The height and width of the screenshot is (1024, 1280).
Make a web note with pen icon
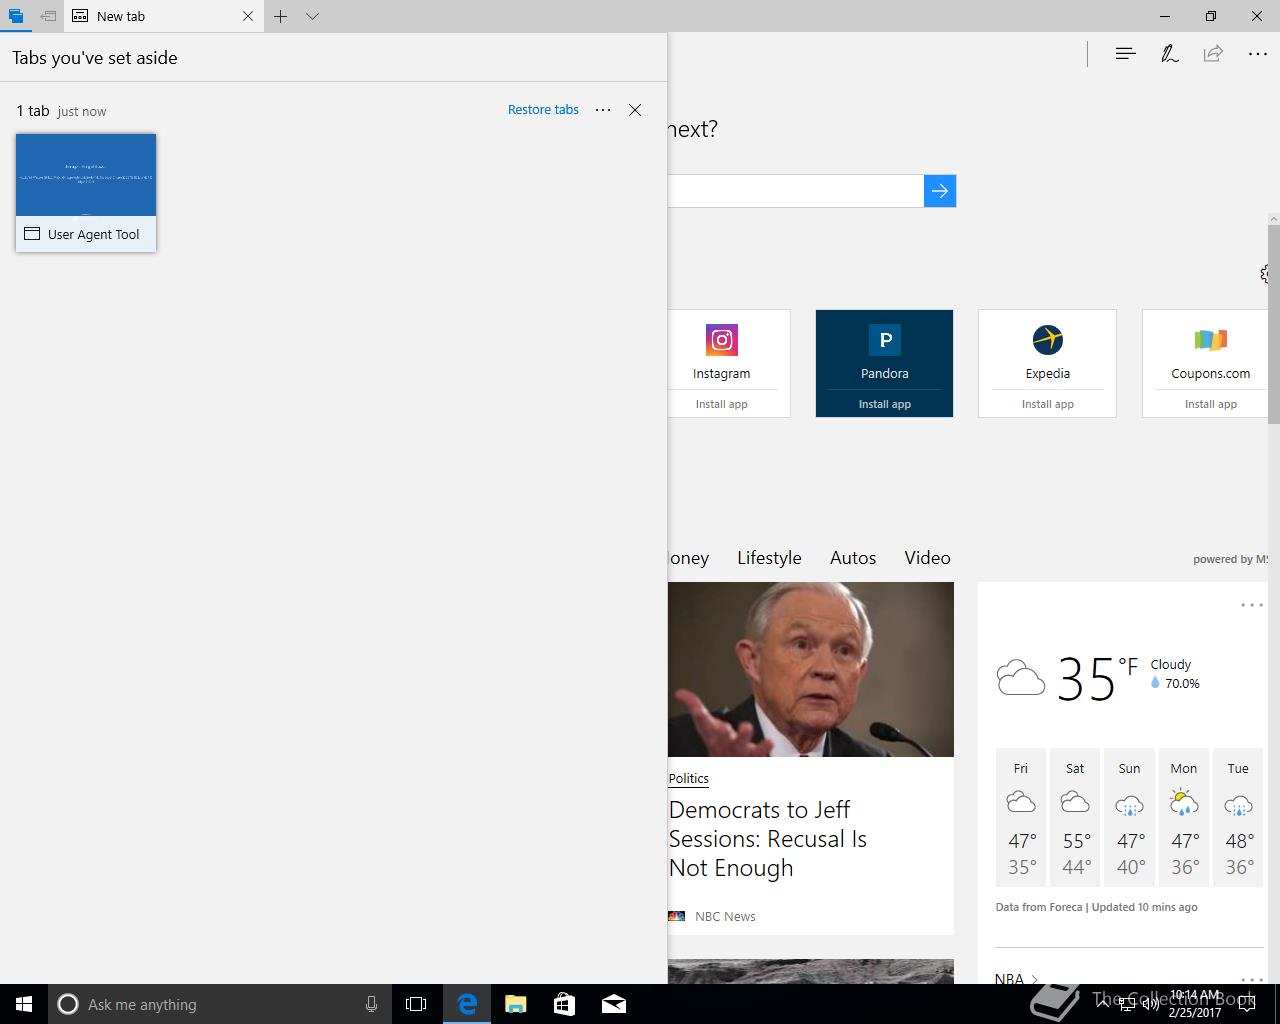pos(1169,54)
